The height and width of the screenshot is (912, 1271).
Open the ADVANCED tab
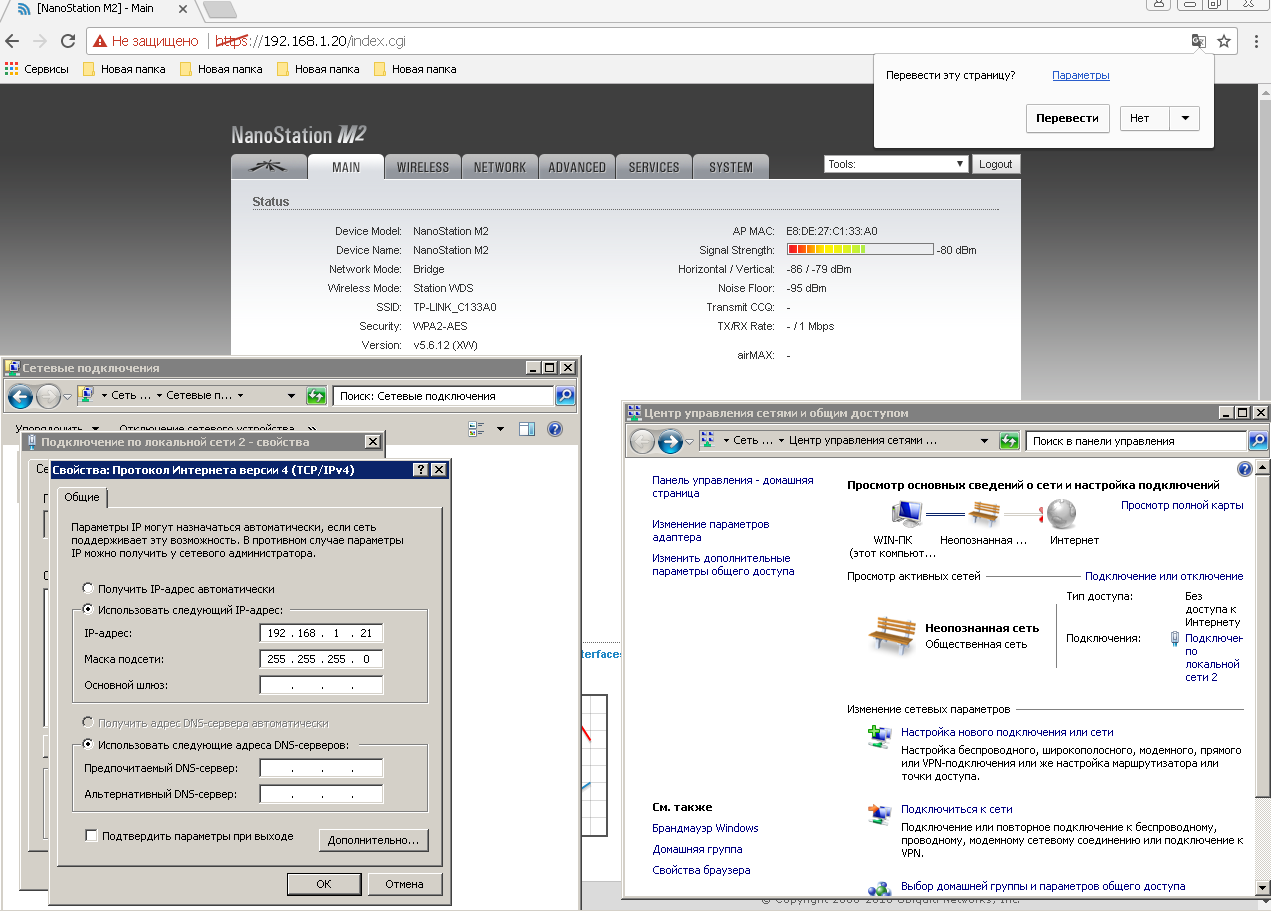coord(577,167)
